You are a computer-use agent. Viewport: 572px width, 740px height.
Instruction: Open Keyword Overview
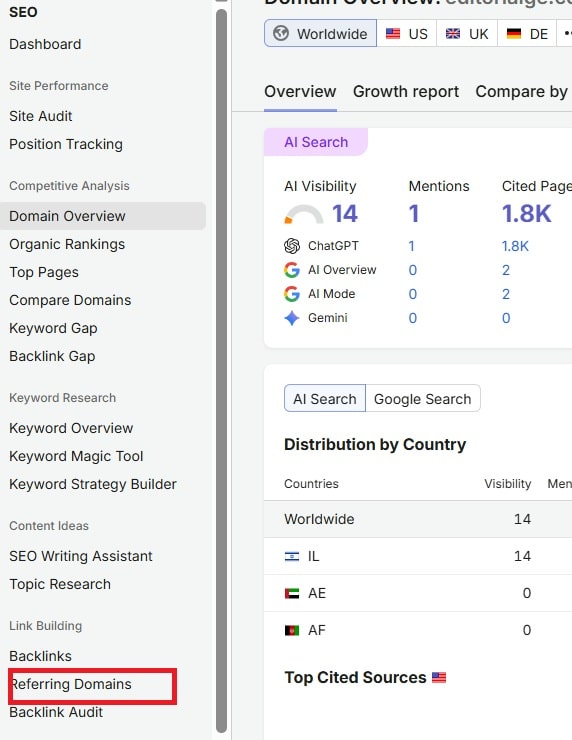[x=71, y=428]
